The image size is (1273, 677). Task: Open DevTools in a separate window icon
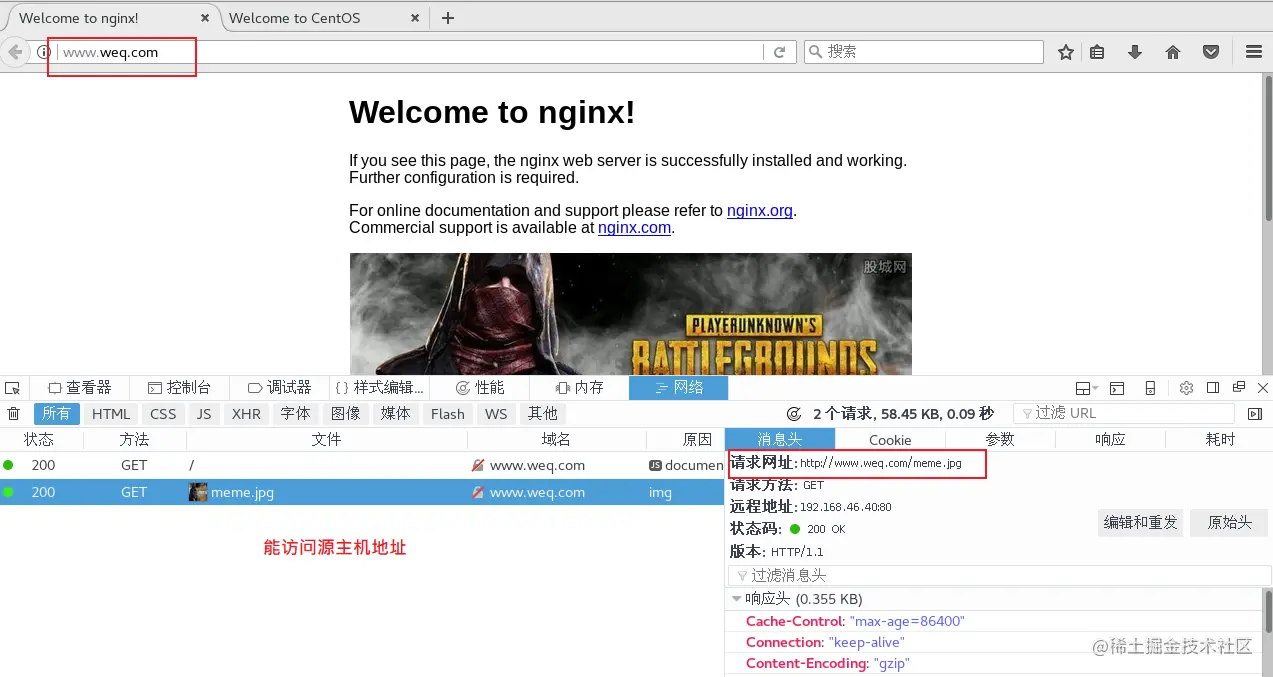click(1239, 387)
